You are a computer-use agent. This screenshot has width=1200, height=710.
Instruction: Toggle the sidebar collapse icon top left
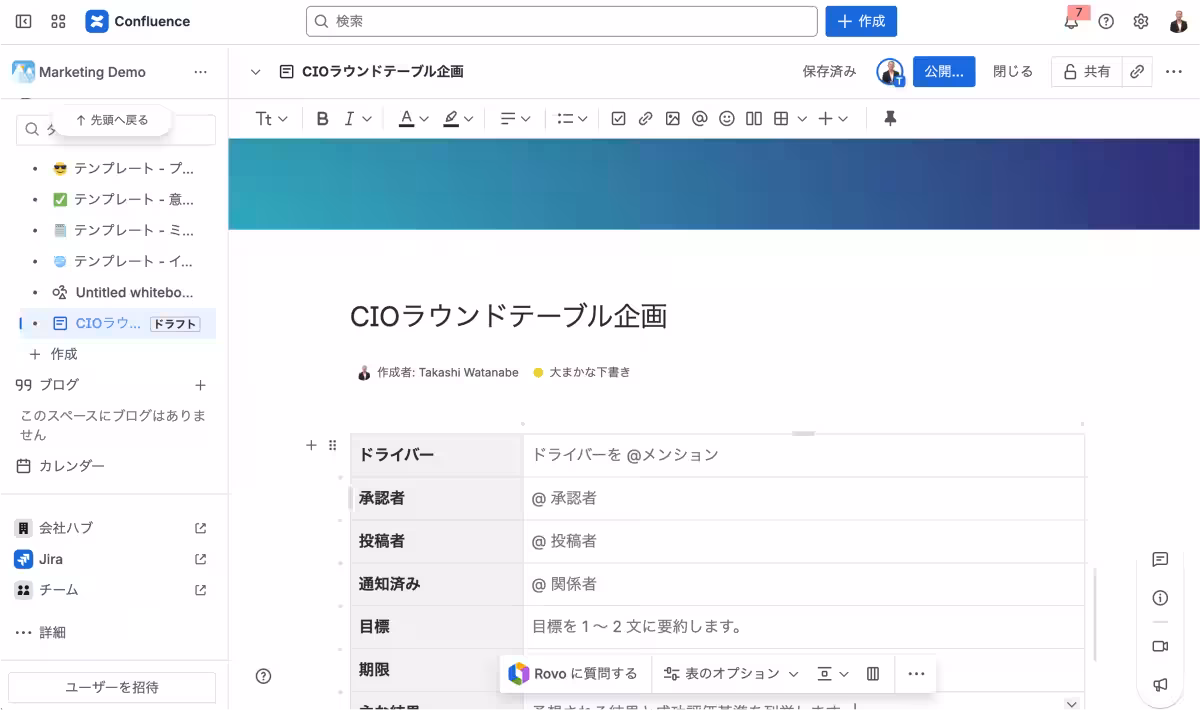click(x=23, y=20)
